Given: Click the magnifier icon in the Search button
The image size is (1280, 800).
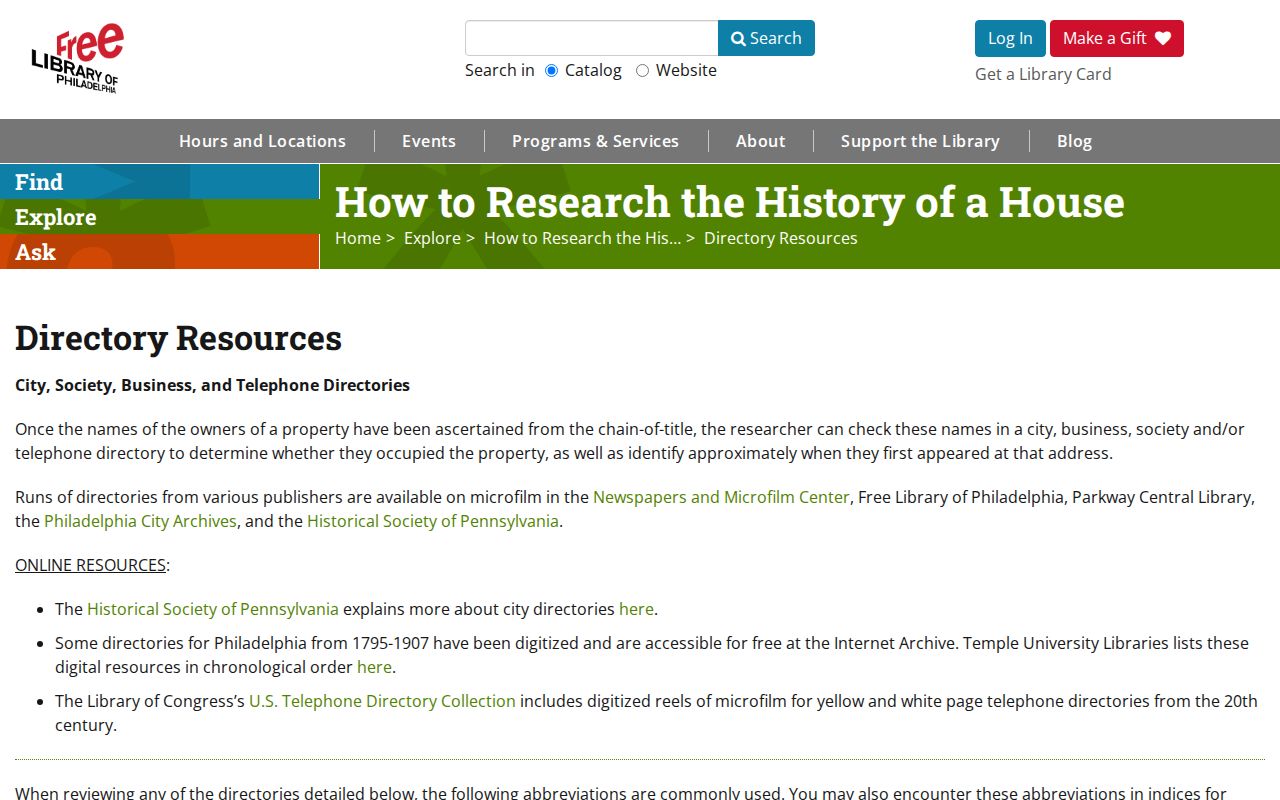Looking at the screenshot, I should coord(738,39).
